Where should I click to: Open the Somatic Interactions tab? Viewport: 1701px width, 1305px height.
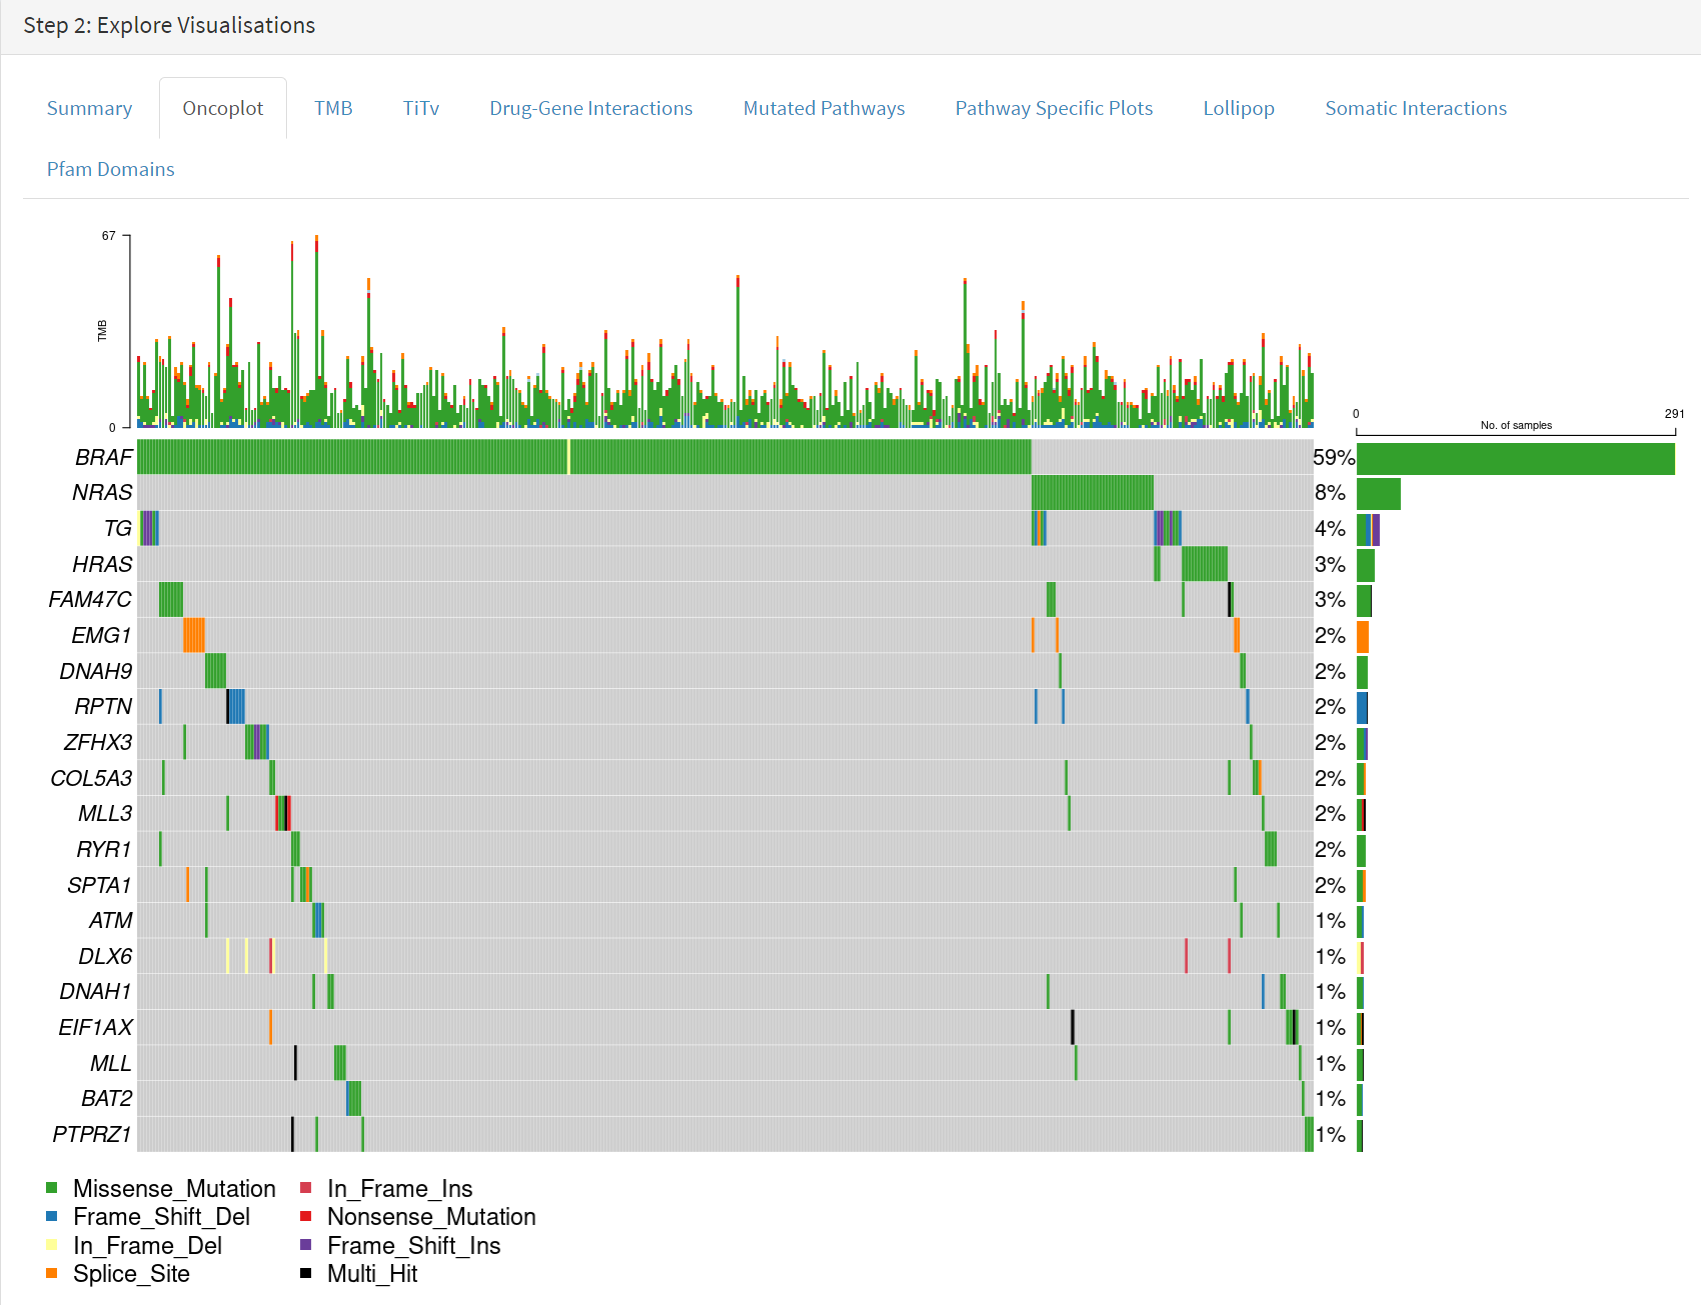point(1416,108)
